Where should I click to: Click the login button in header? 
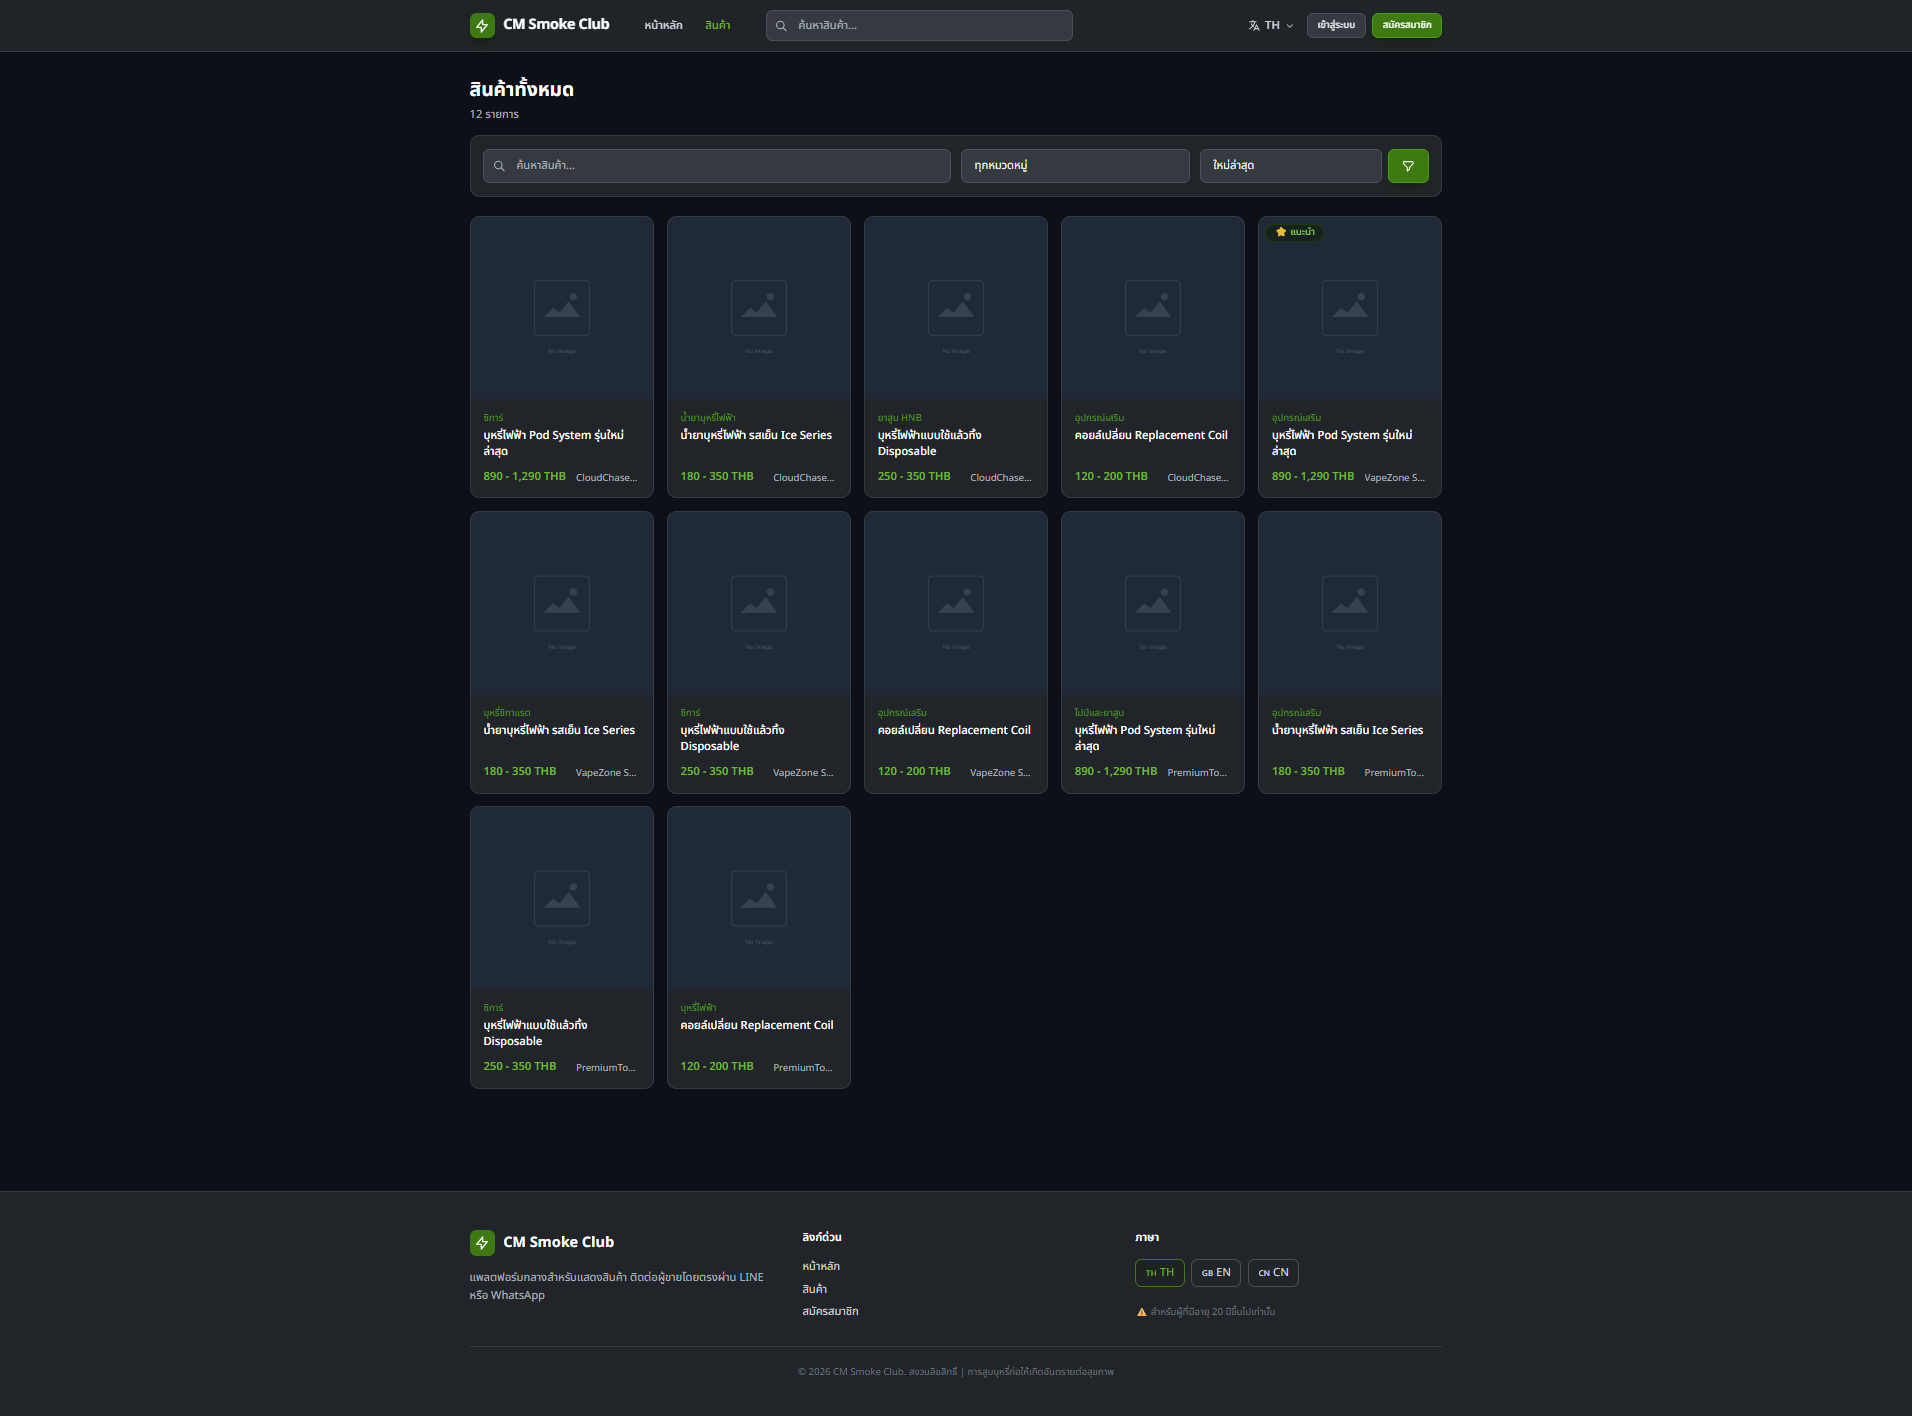click(1336, 26)
